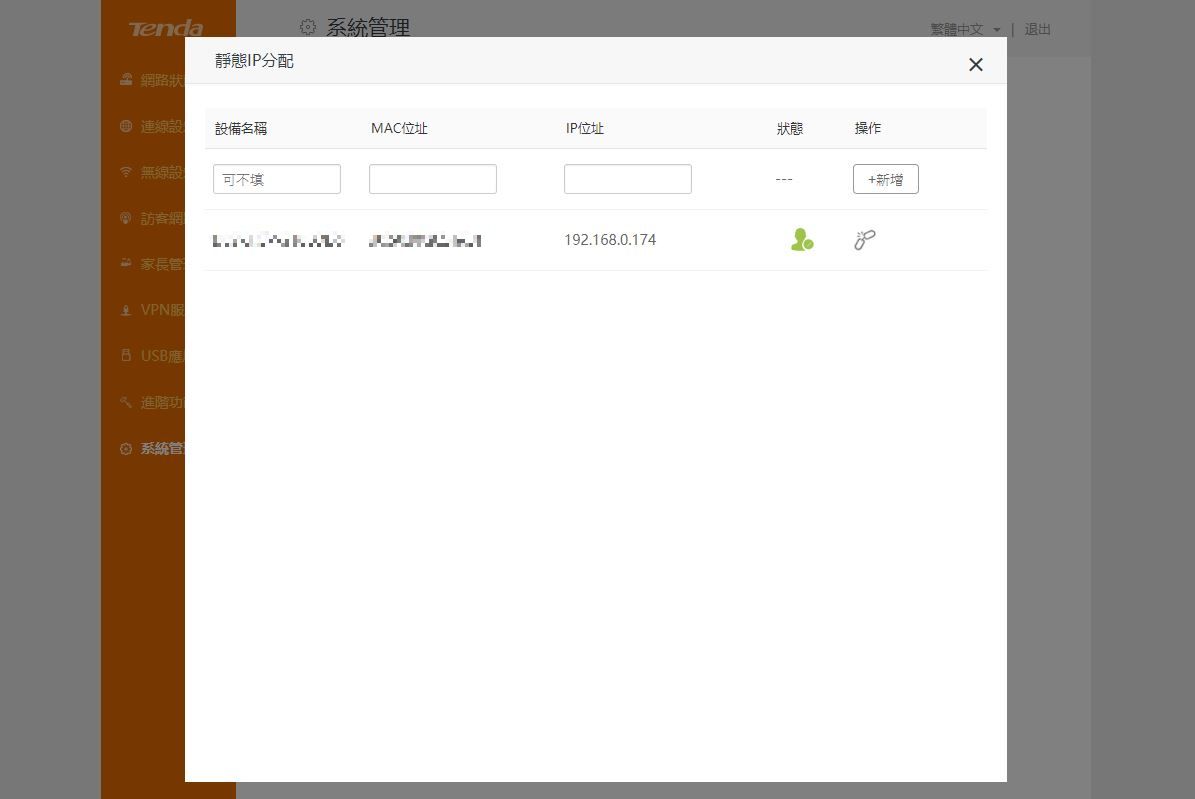1195x799 pixels.
Task: Open the 網路狀態 sidebar menu item
Action: click(152, 80)
